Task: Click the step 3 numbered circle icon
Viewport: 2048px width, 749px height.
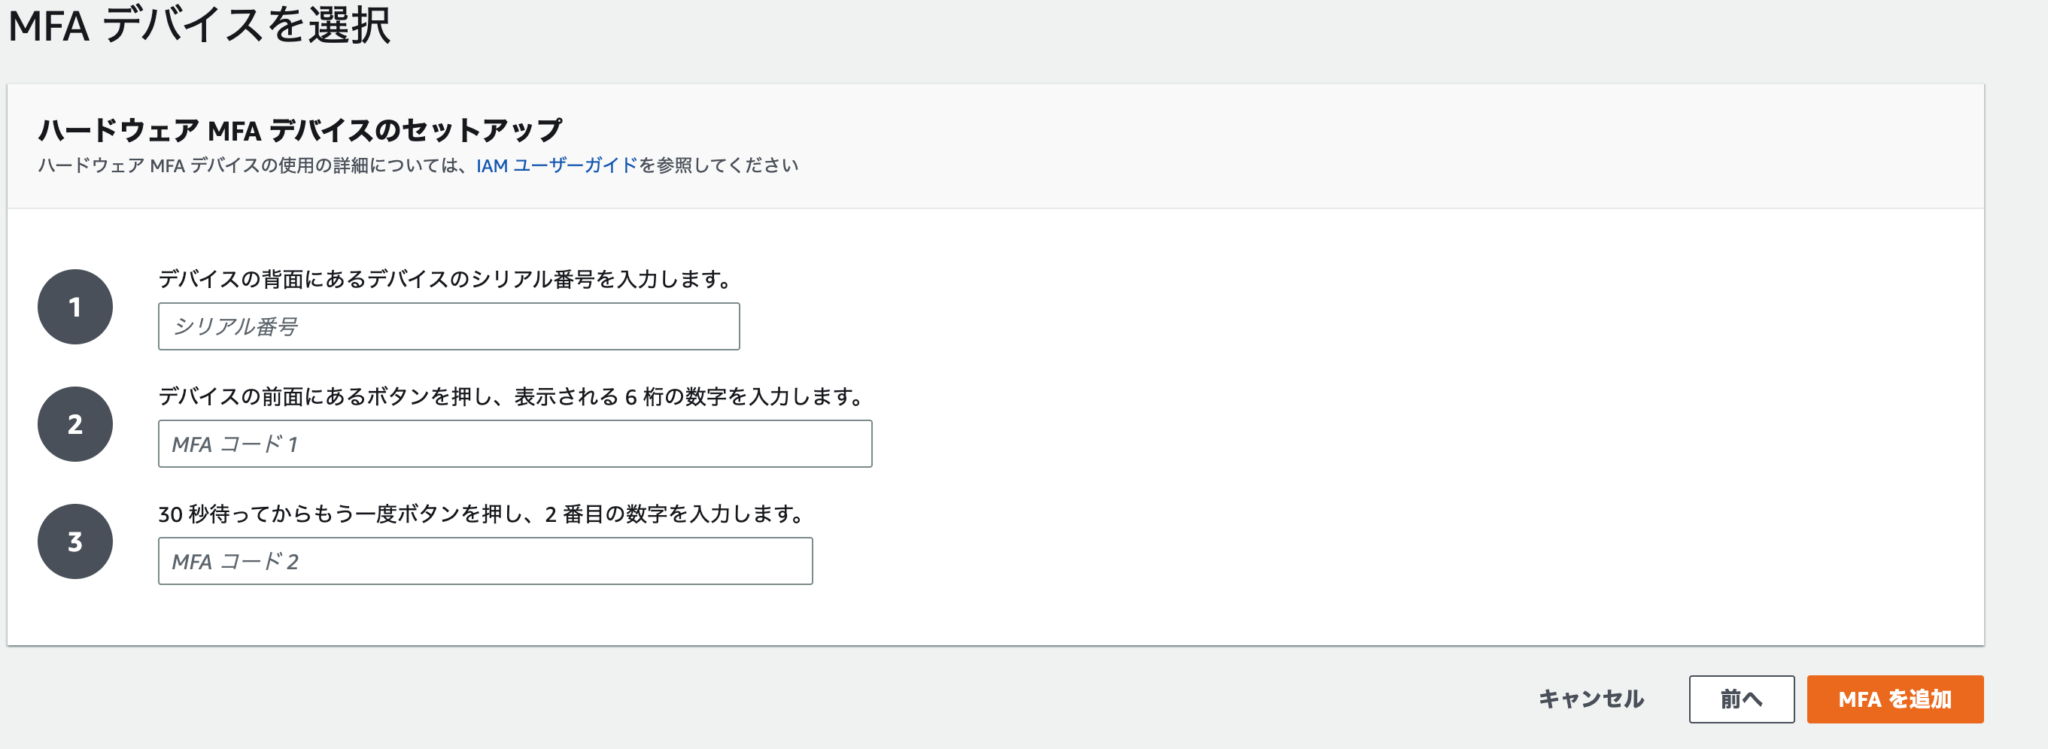Action: [x=75, y=542]
